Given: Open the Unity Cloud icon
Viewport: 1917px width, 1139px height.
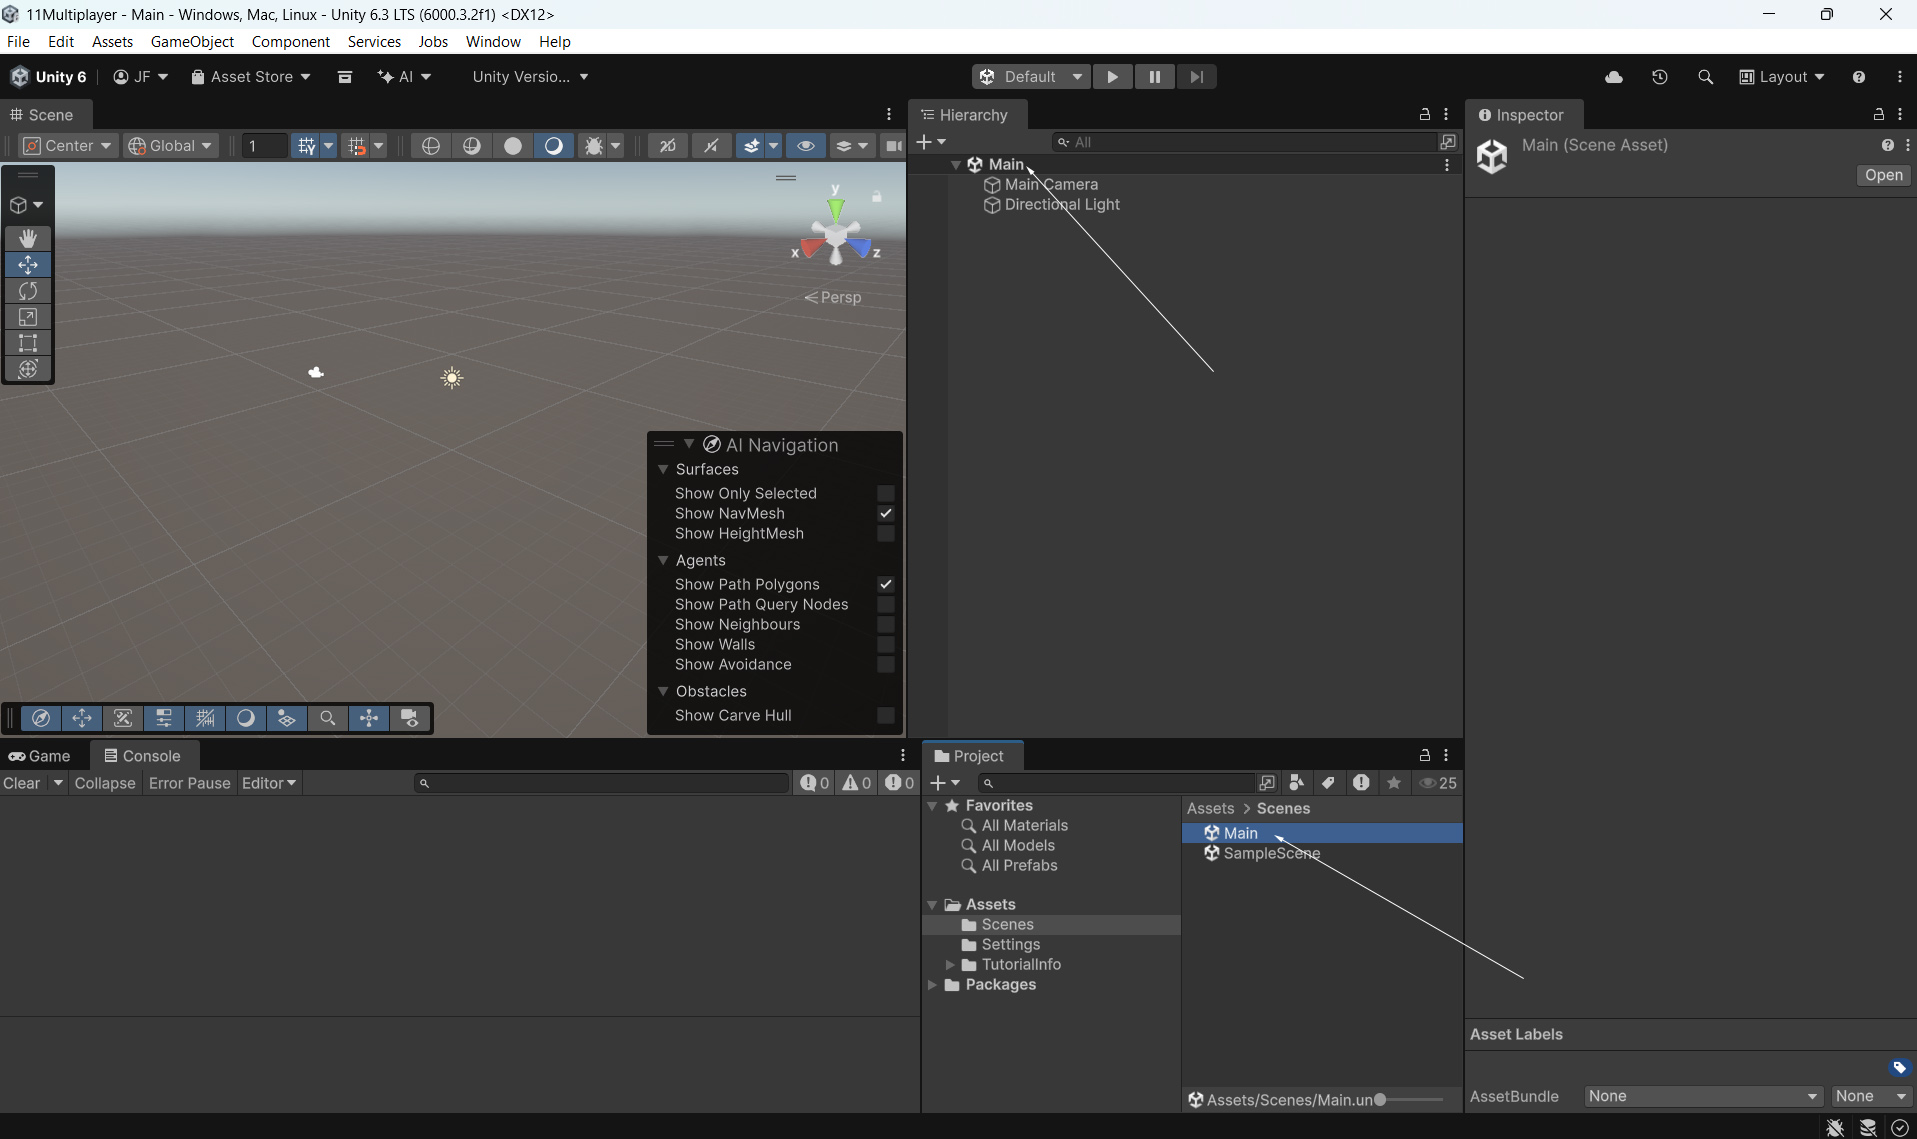Looking at the screenshot, I should click(1613, 77).
